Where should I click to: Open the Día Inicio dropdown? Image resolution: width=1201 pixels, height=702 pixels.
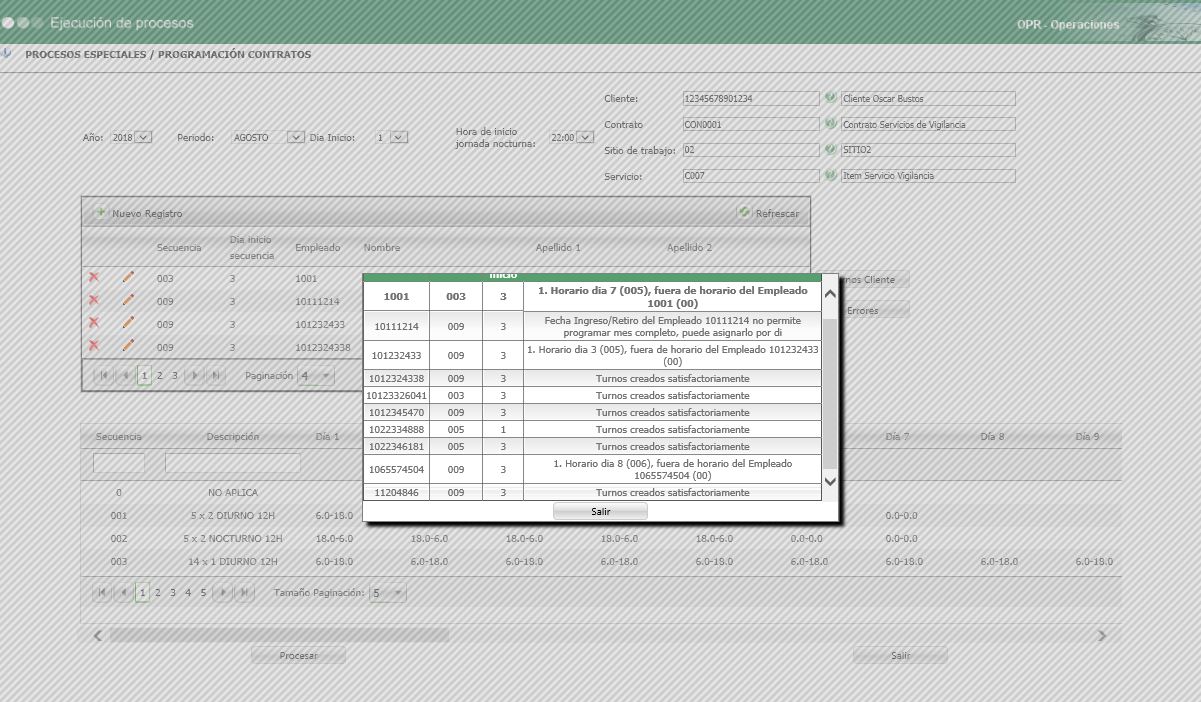(398, 137)
